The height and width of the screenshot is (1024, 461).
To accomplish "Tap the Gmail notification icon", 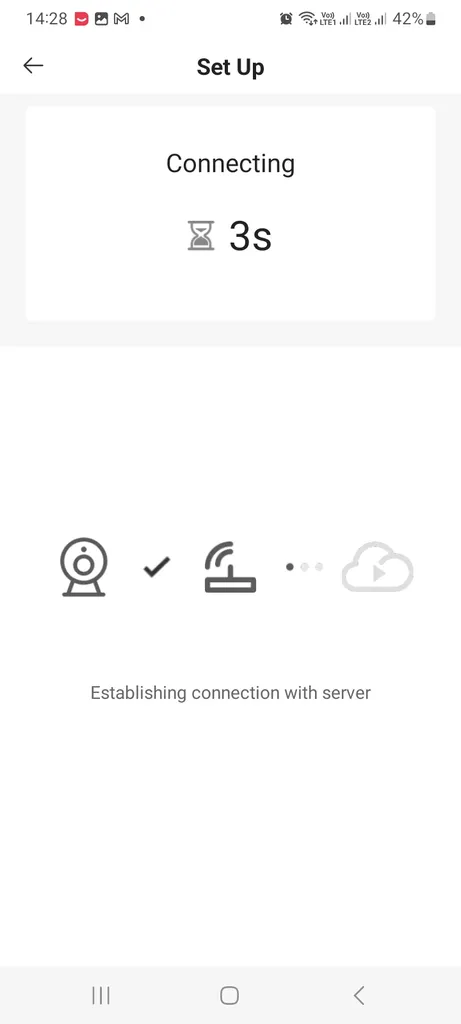I will click(121, 19).
